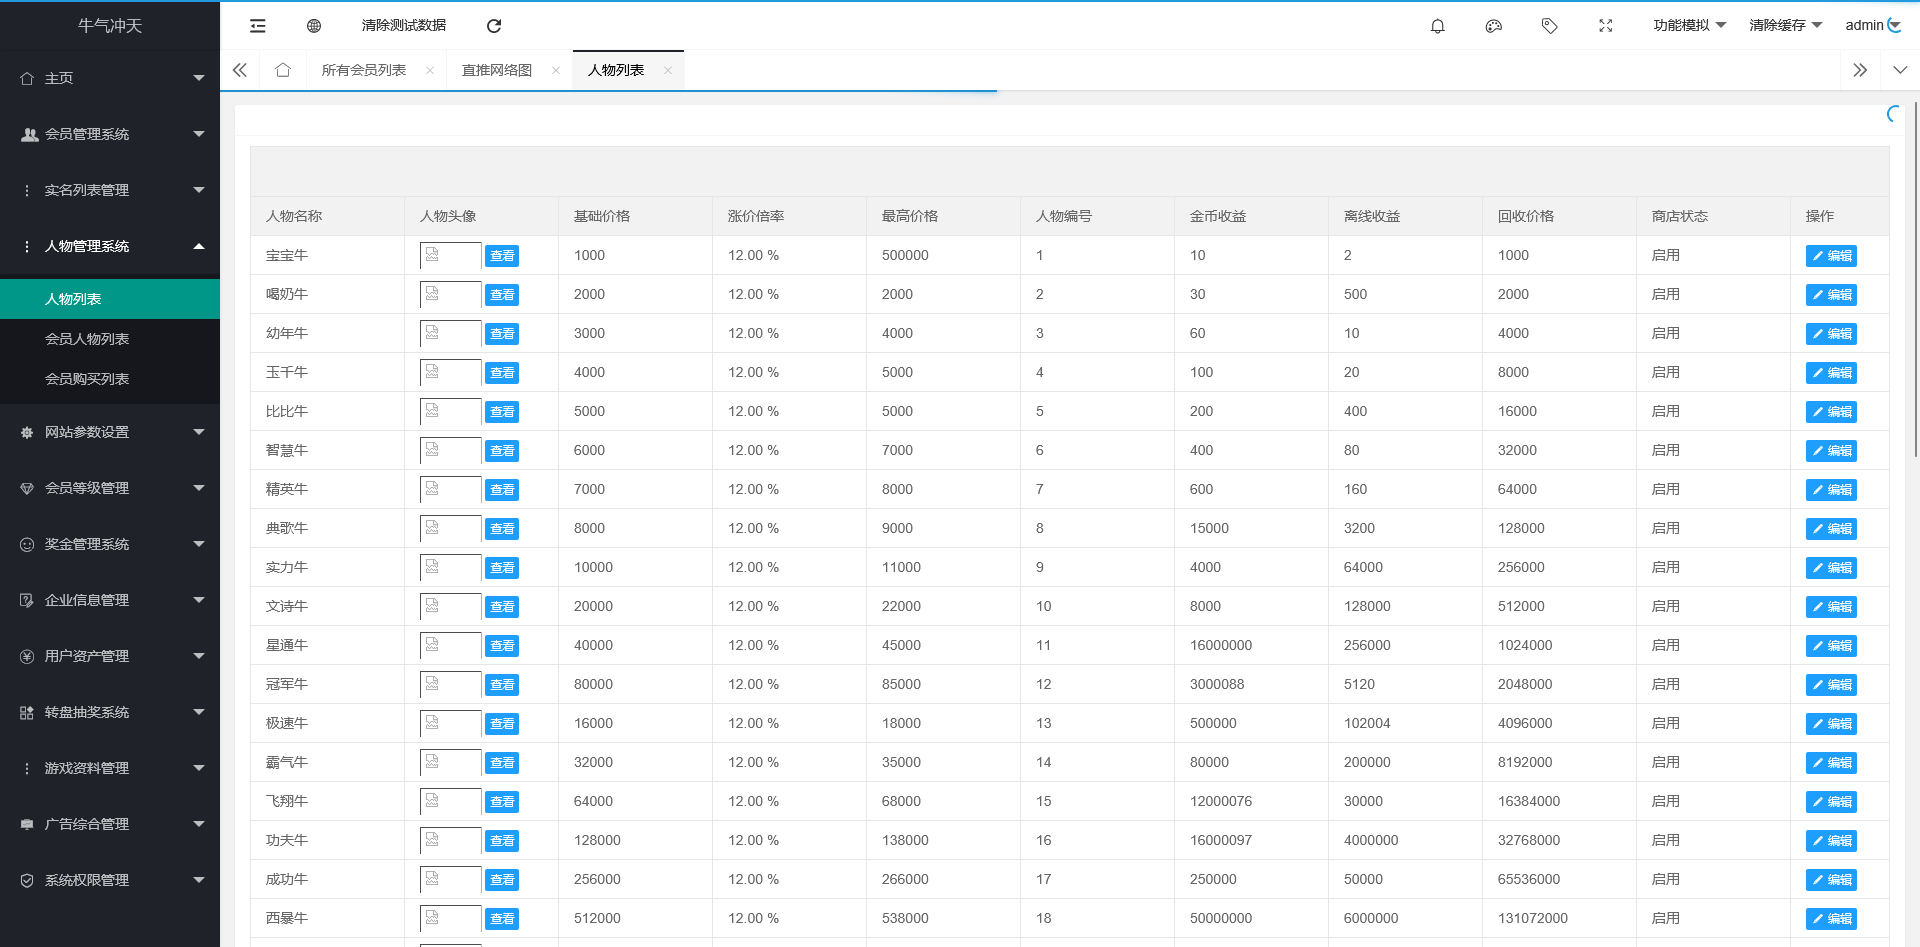Edit the 精英牛 row
1920x947 pixels.
pos(1831,490)
